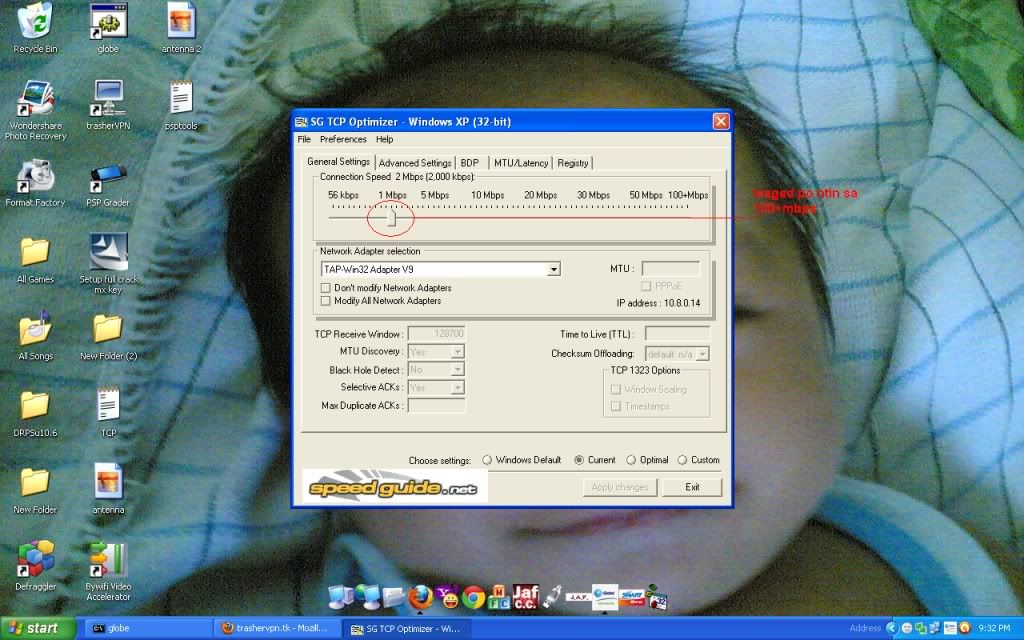Switch to trashervpn.tk Mozilla taskbar window
The width and height of the screenshot is (1024, 640).
(x=278, y=628)
